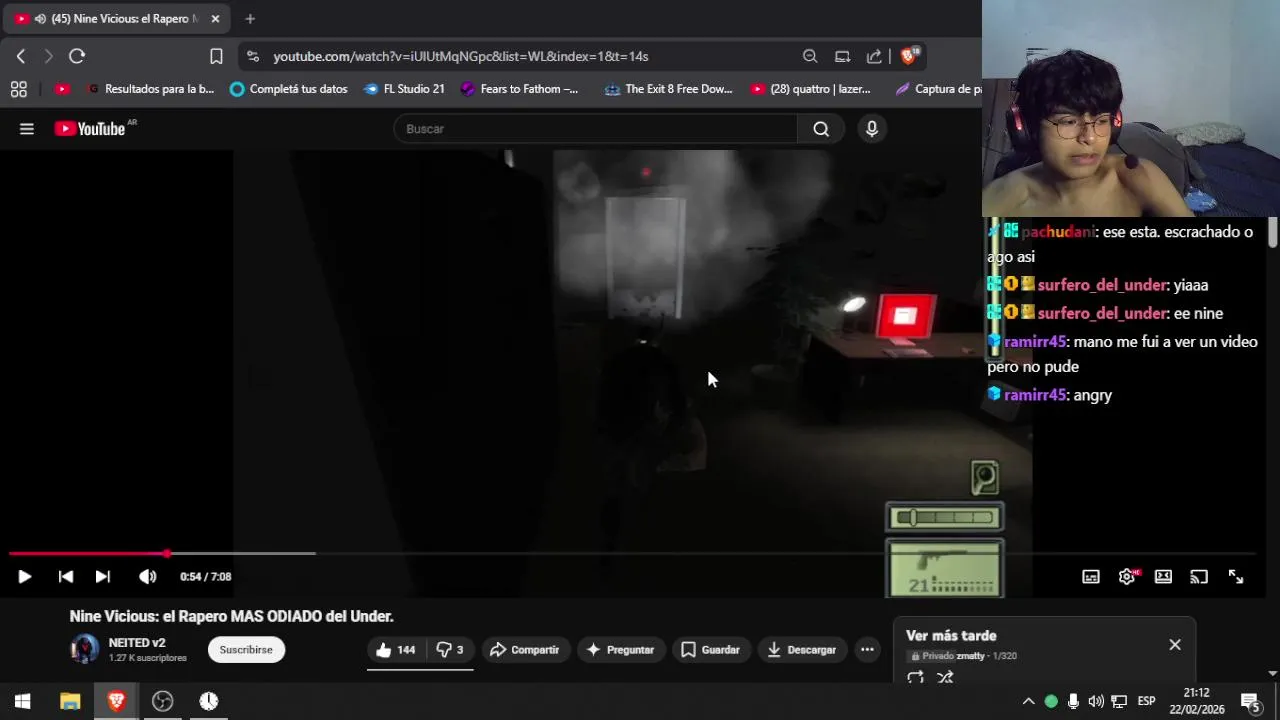Skip to next video in playlist
This screenshot has width=1280, height=720.
click(102, 577)
